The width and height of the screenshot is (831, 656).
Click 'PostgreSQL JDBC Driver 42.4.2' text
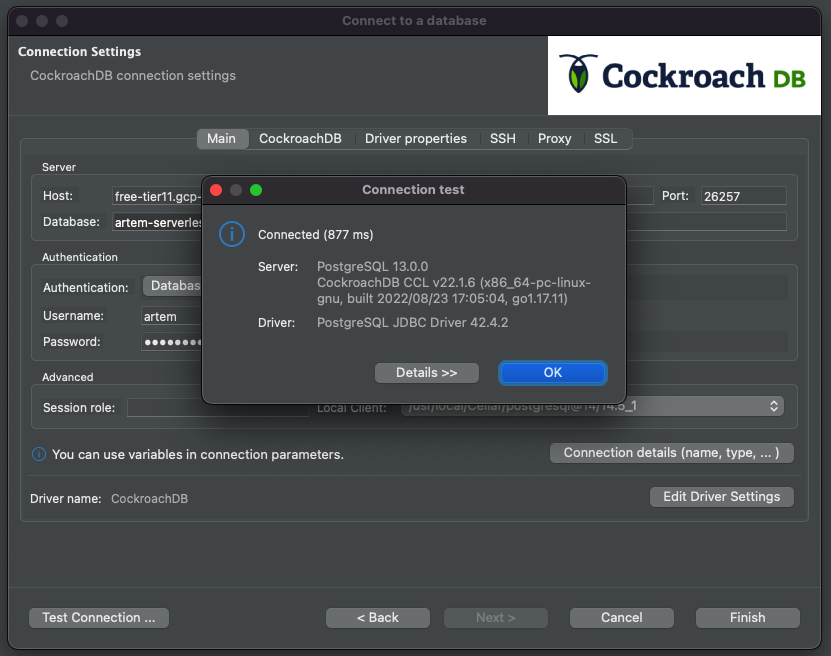(412, 323)
